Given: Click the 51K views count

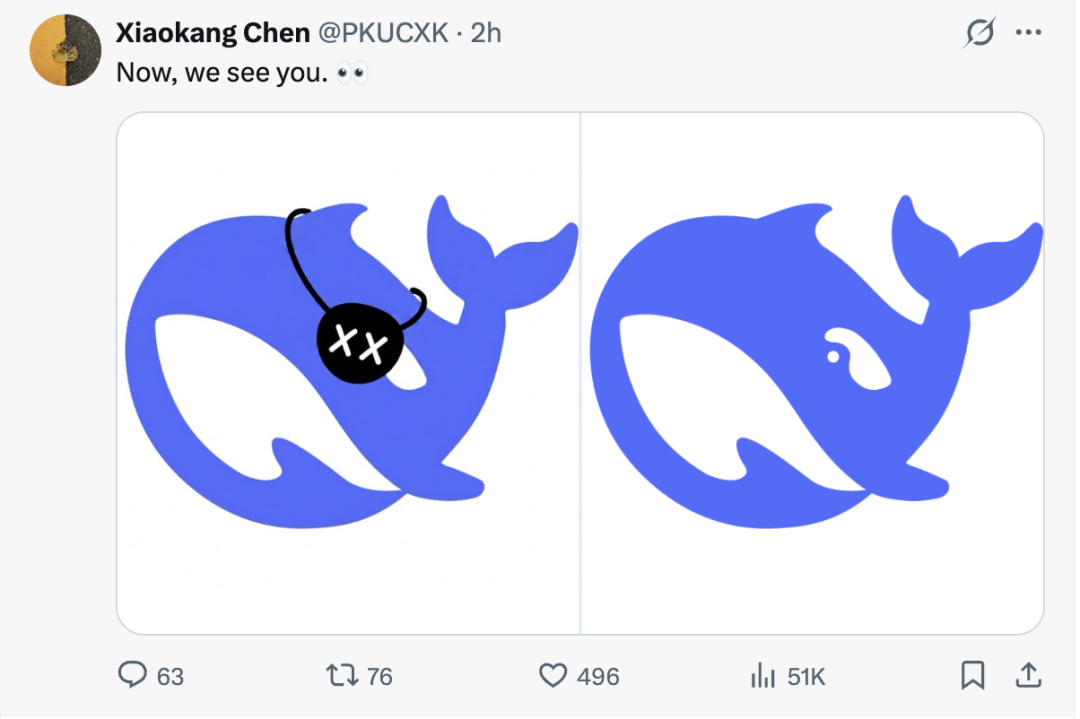Looking at the screenshot, I should 806,677.
